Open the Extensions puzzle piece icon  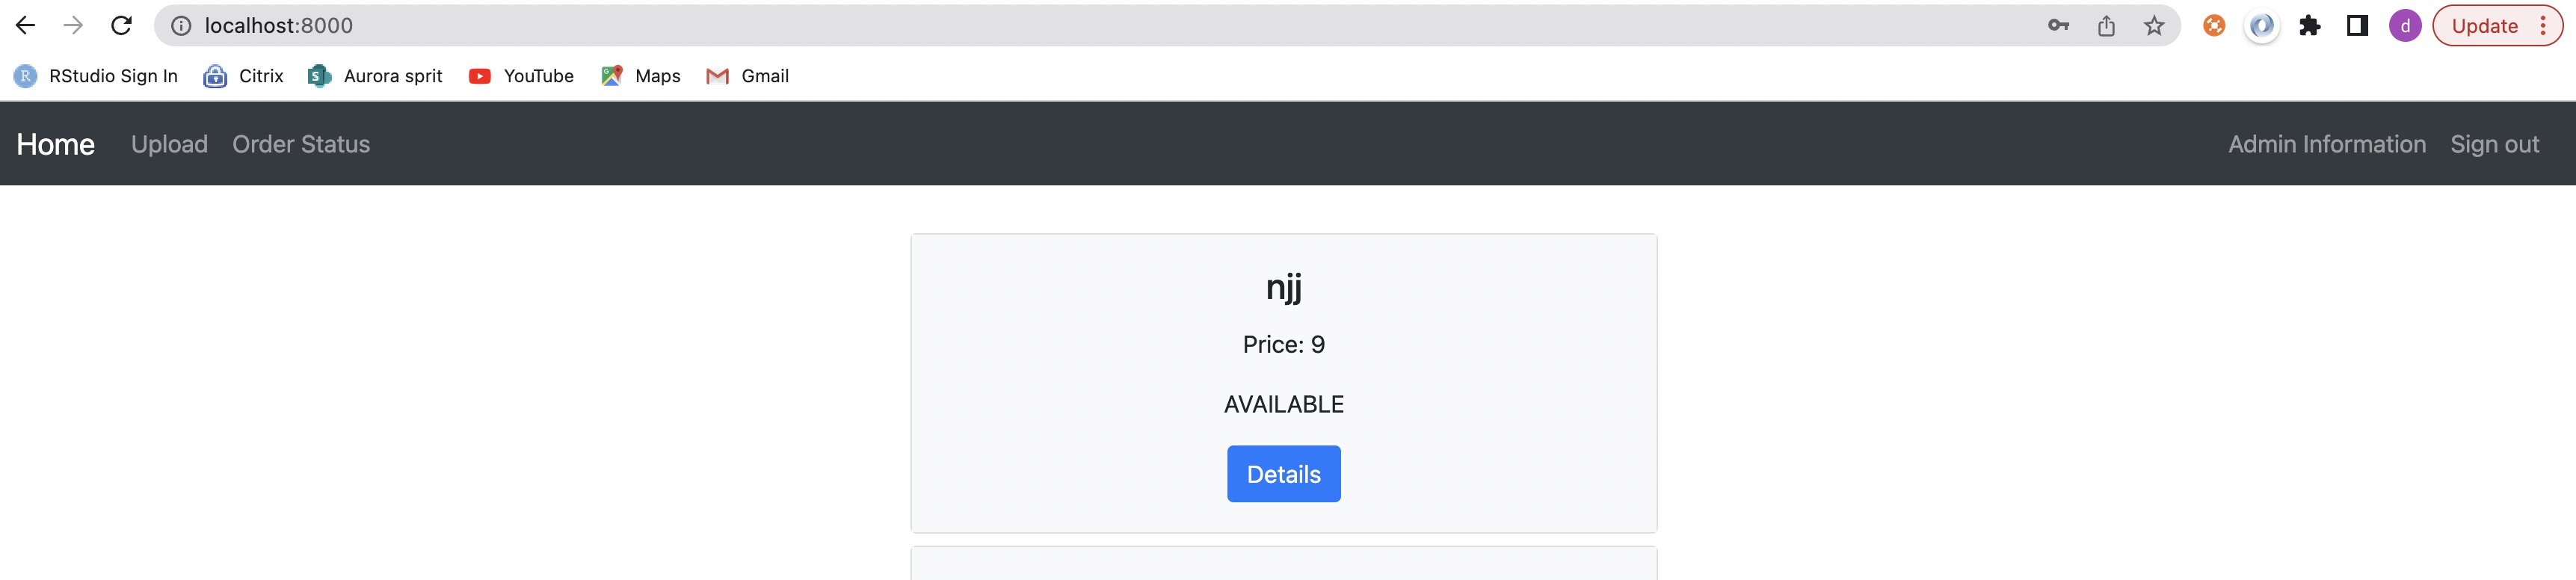pos(2309,26)
